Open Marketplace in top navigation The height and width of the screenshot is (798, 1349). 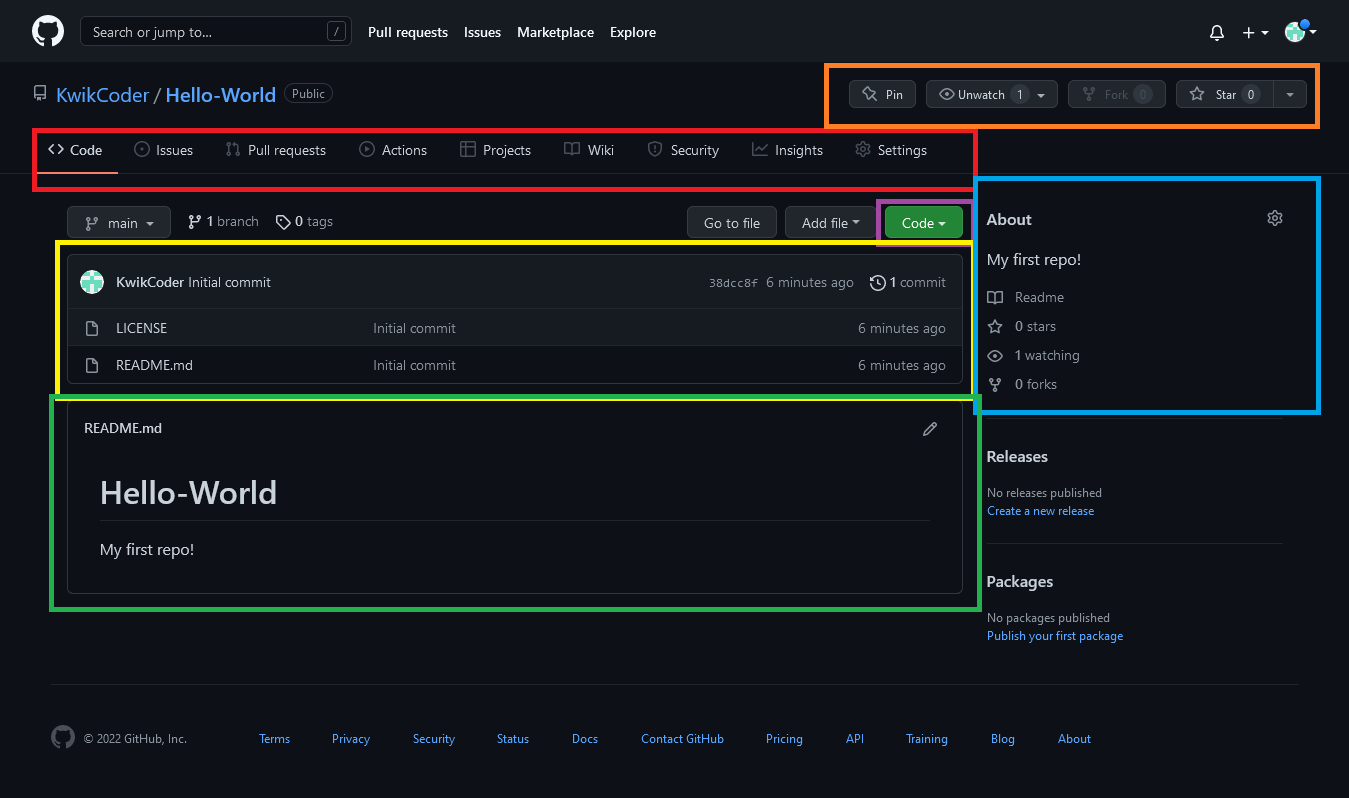(x=555, y=32)
